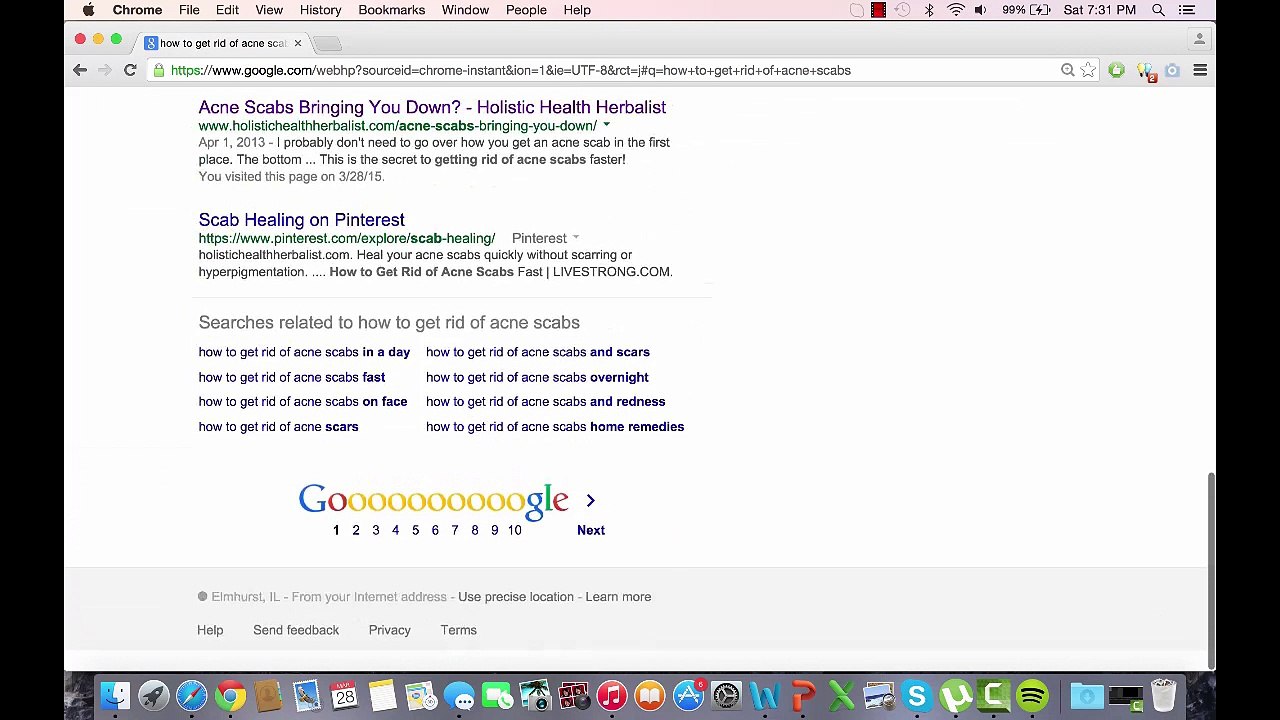
Task: Launch Skype from the dock
Action: [917, 696]
